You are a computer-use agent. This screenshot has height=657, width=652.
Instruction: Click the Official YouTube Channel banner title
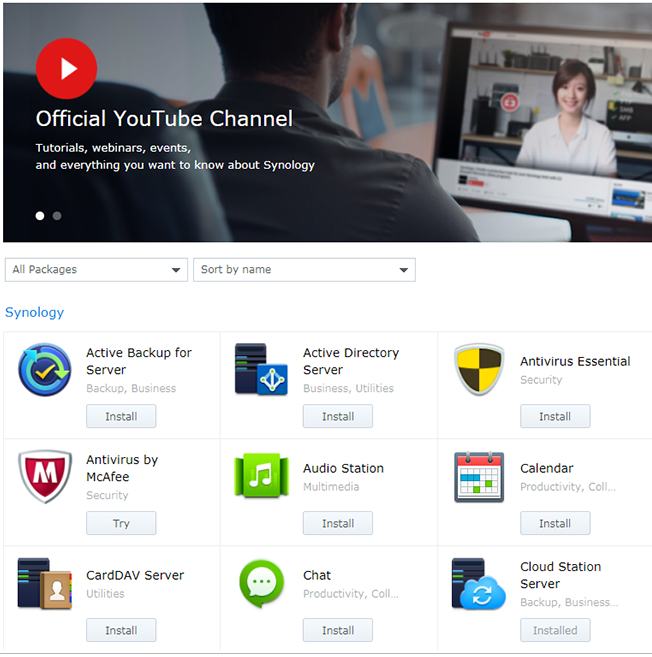pos(164,119)
